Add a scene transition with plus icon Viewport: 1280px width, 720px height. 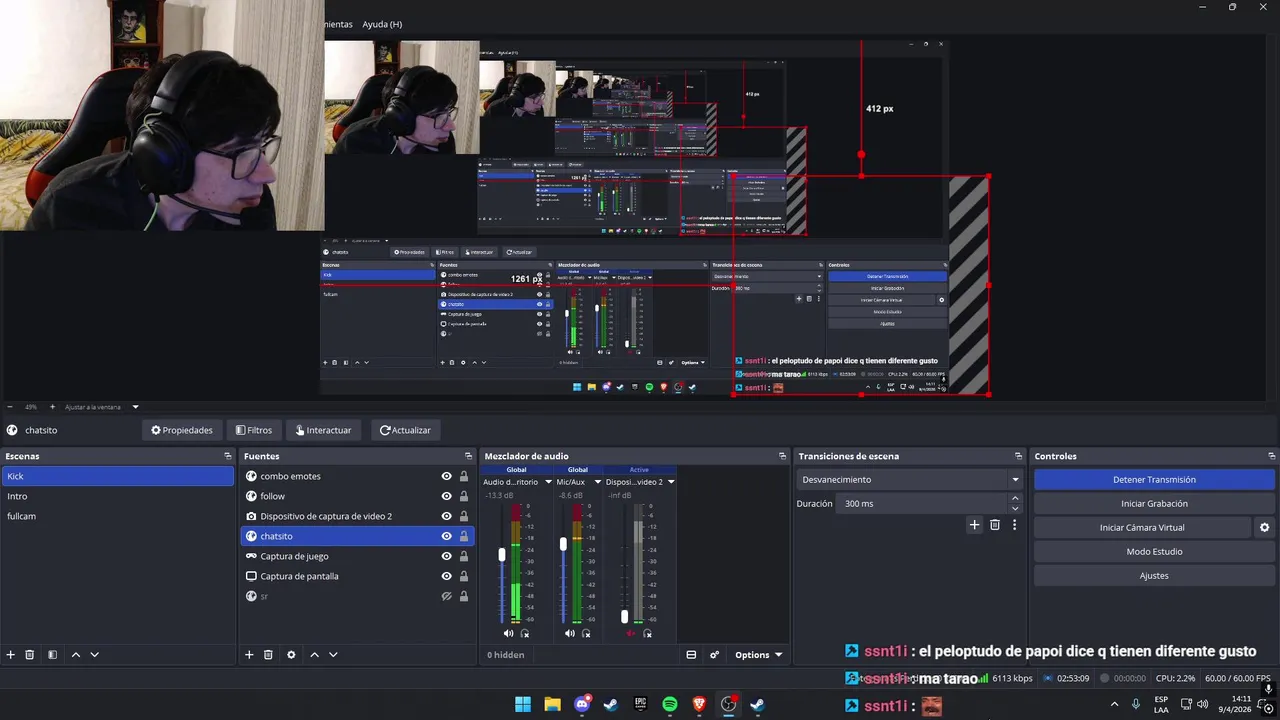[974, 525]
